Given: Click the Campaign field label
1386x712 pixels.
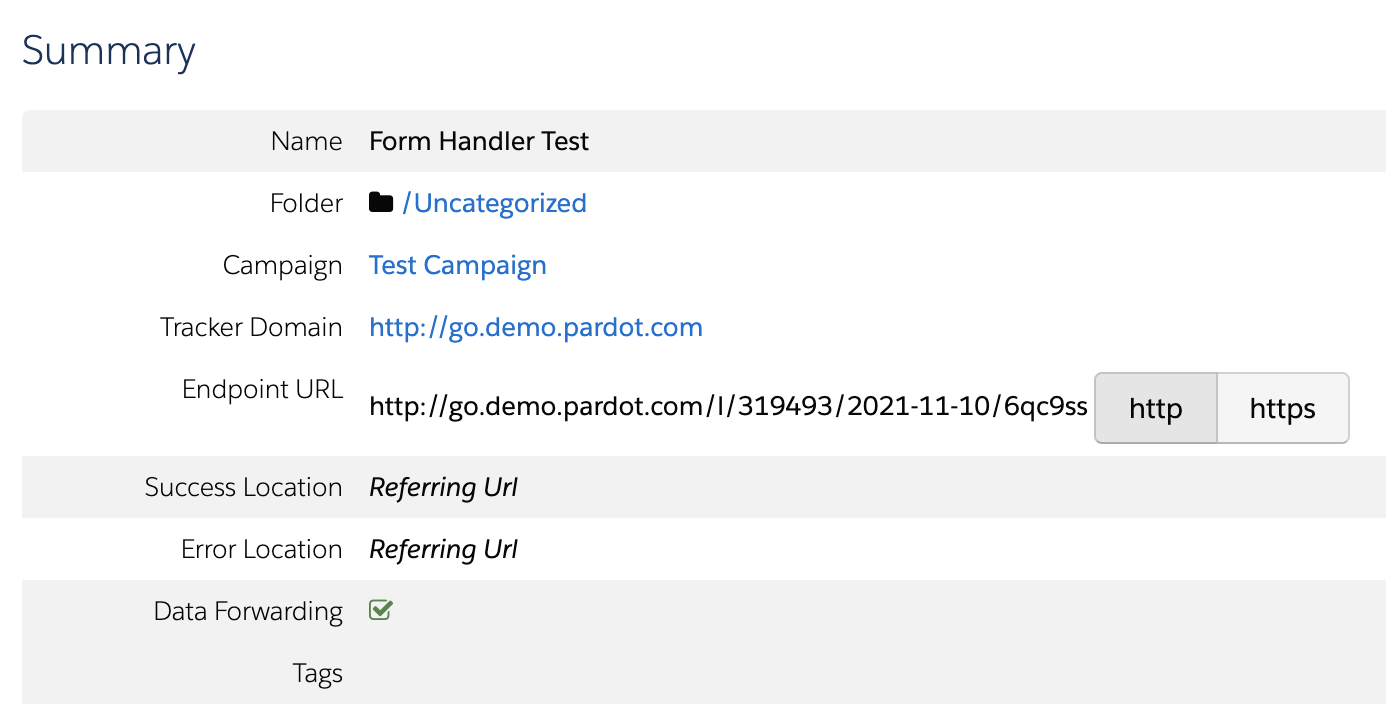Looking at the screenshot, I should (282, 265).
